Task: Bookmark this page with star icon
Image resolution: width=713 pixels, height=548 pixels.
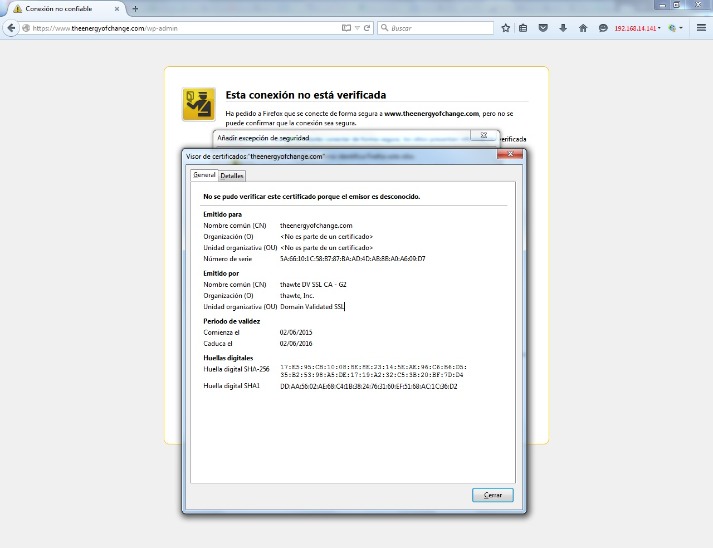Action: click(x=505, y=28)
